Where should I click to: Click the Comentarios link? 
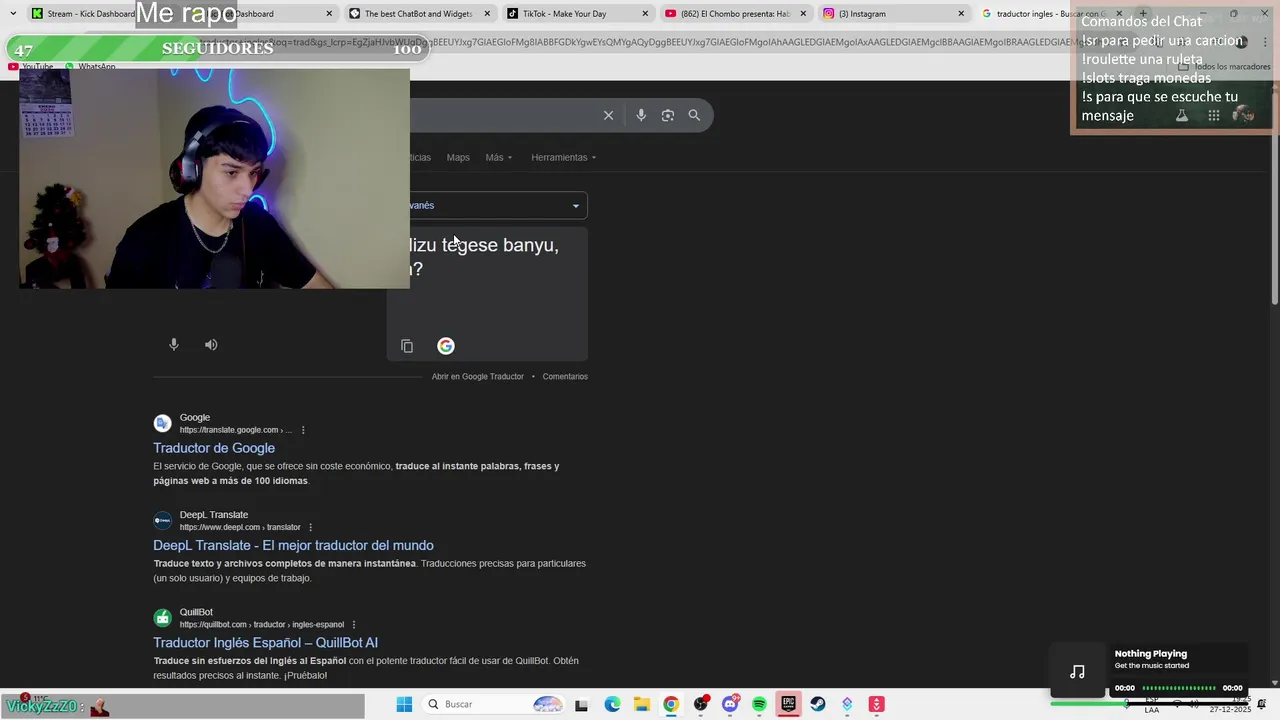565,376
